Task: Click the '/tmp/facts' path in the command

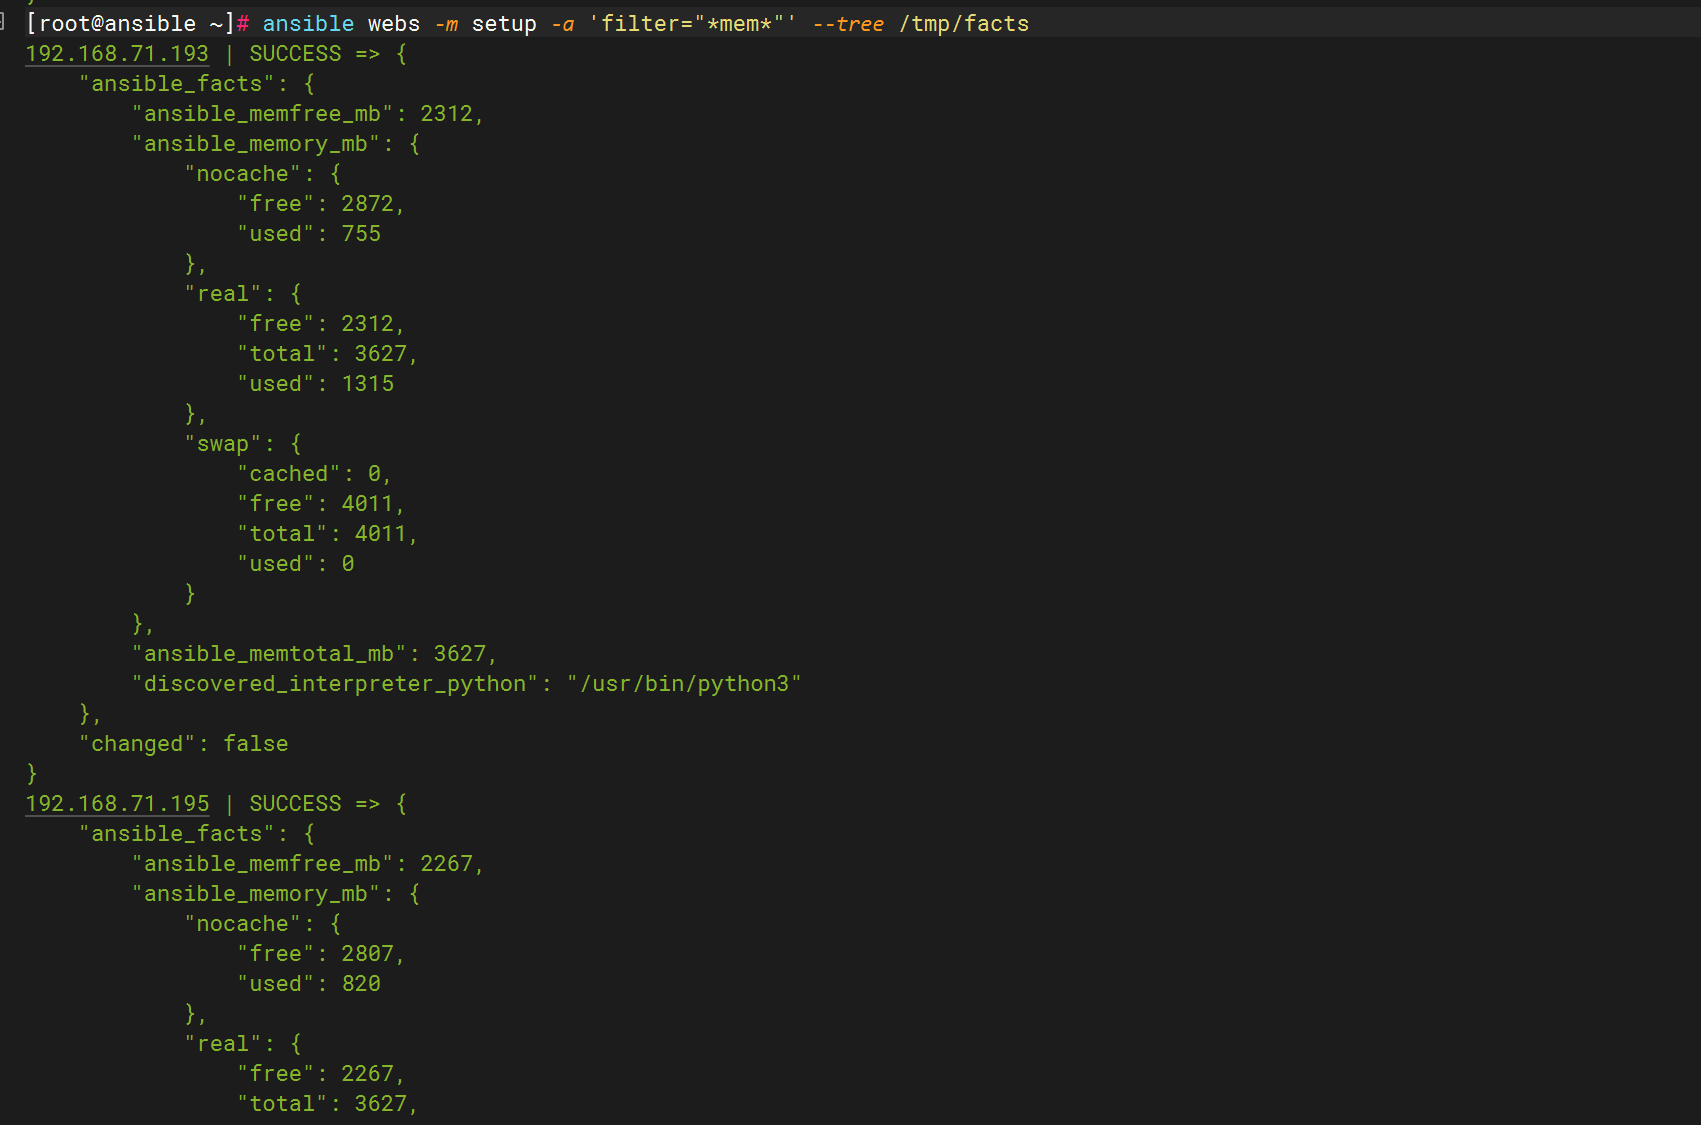Action: point(964,24)
